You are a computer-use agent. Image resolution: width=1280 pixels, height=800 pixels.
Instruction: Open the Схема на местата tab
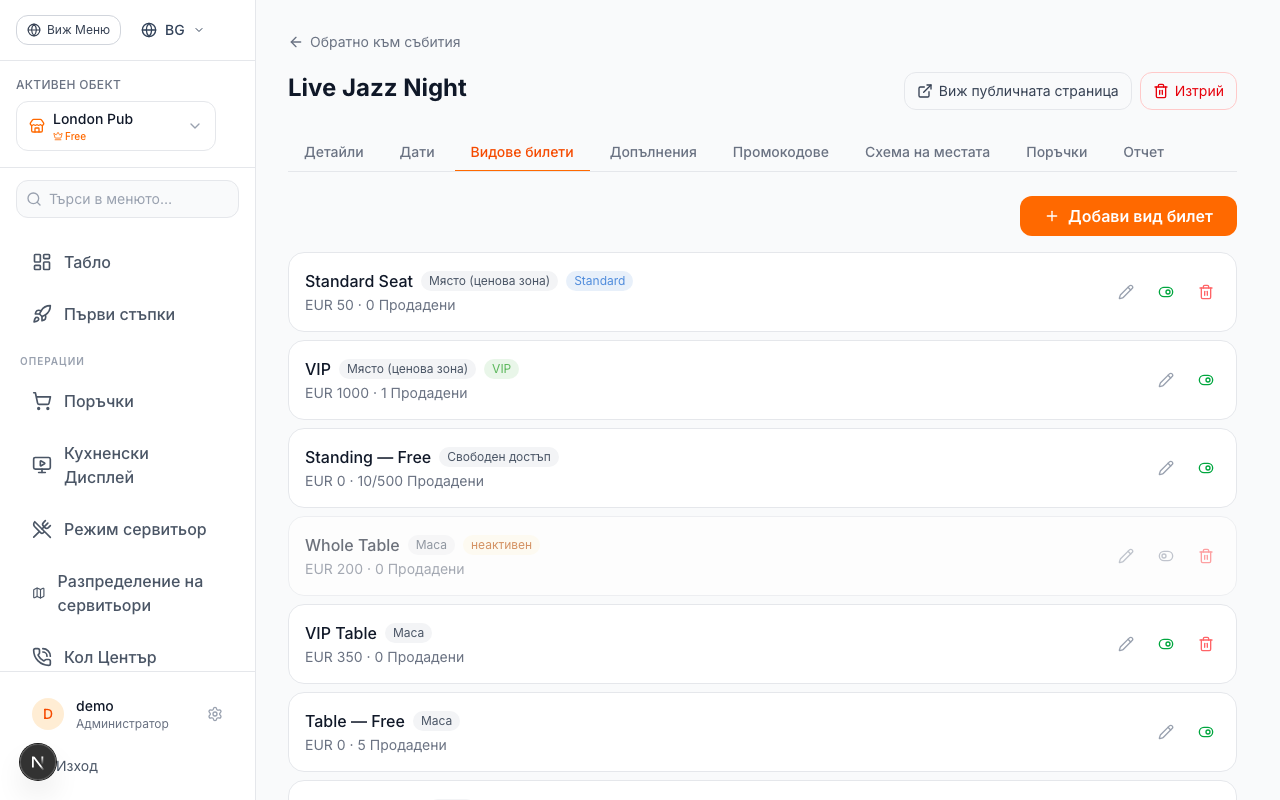927,152
